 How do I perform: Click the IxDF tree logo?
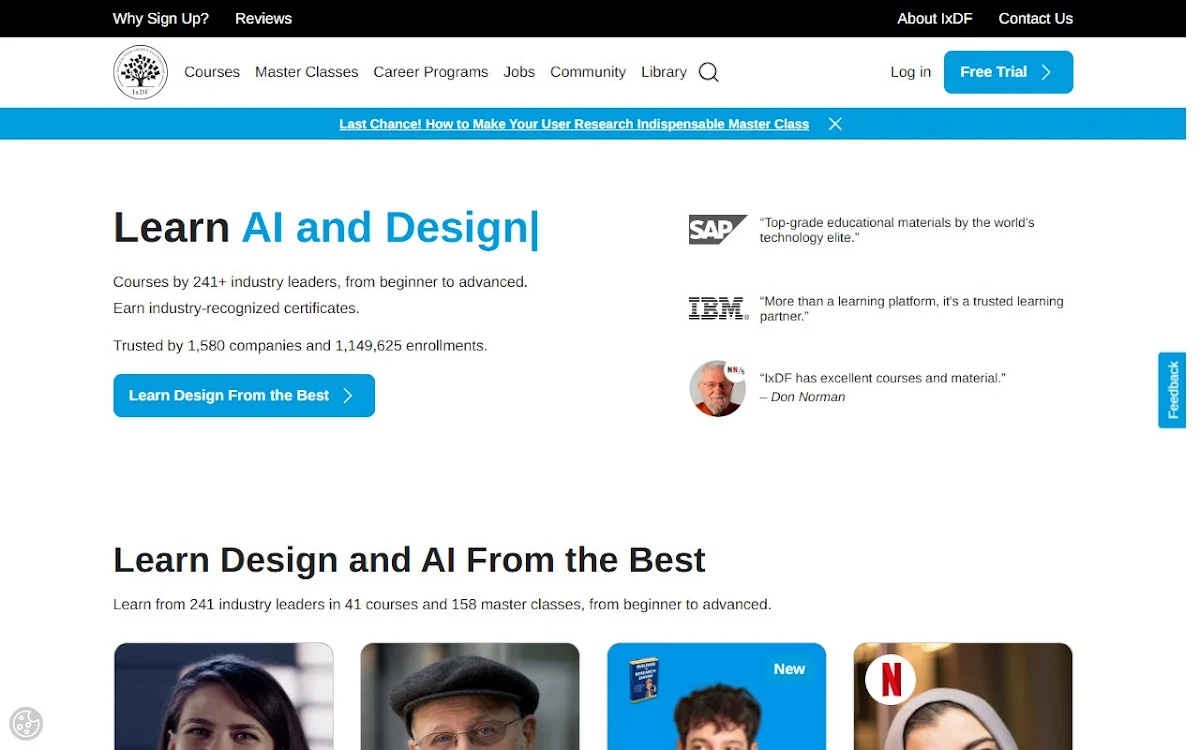[x=140, y=72]
